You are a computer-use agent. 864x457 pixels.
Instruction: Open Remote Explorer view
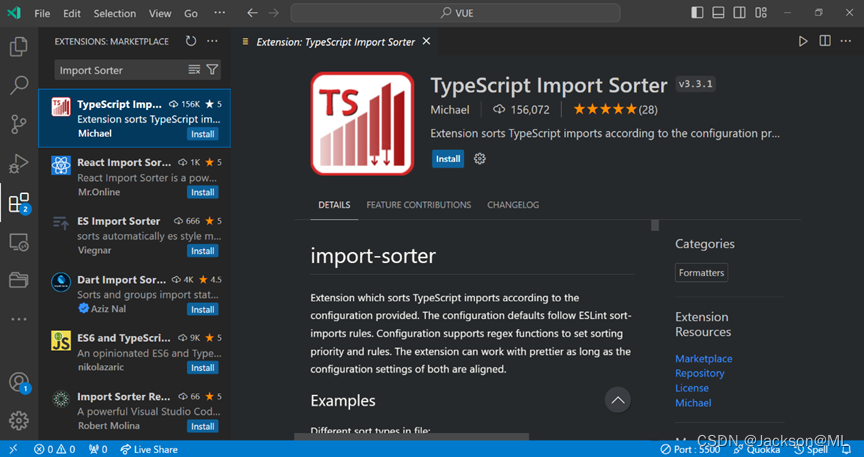tap(19, 242)
